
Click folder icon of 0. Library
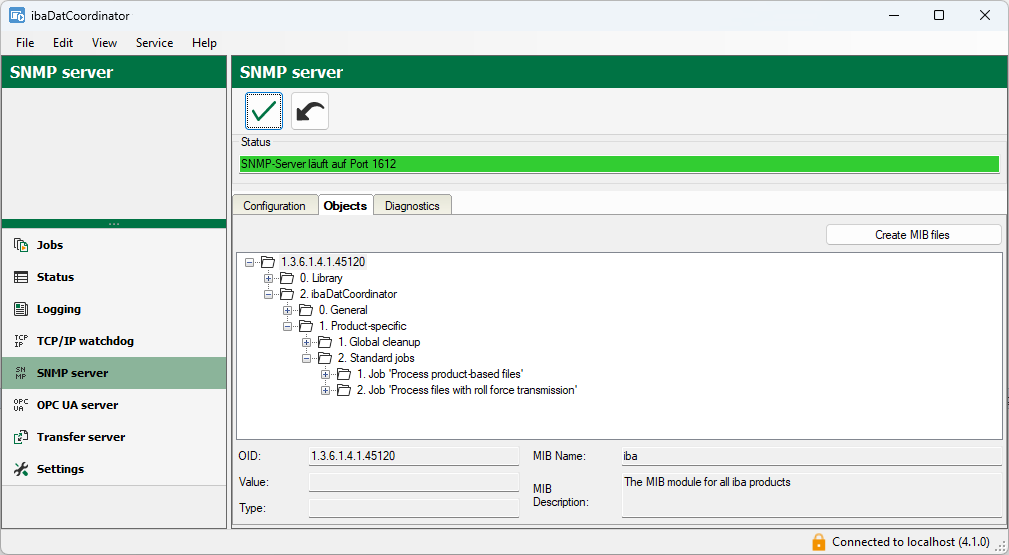(x=287, y=278)
